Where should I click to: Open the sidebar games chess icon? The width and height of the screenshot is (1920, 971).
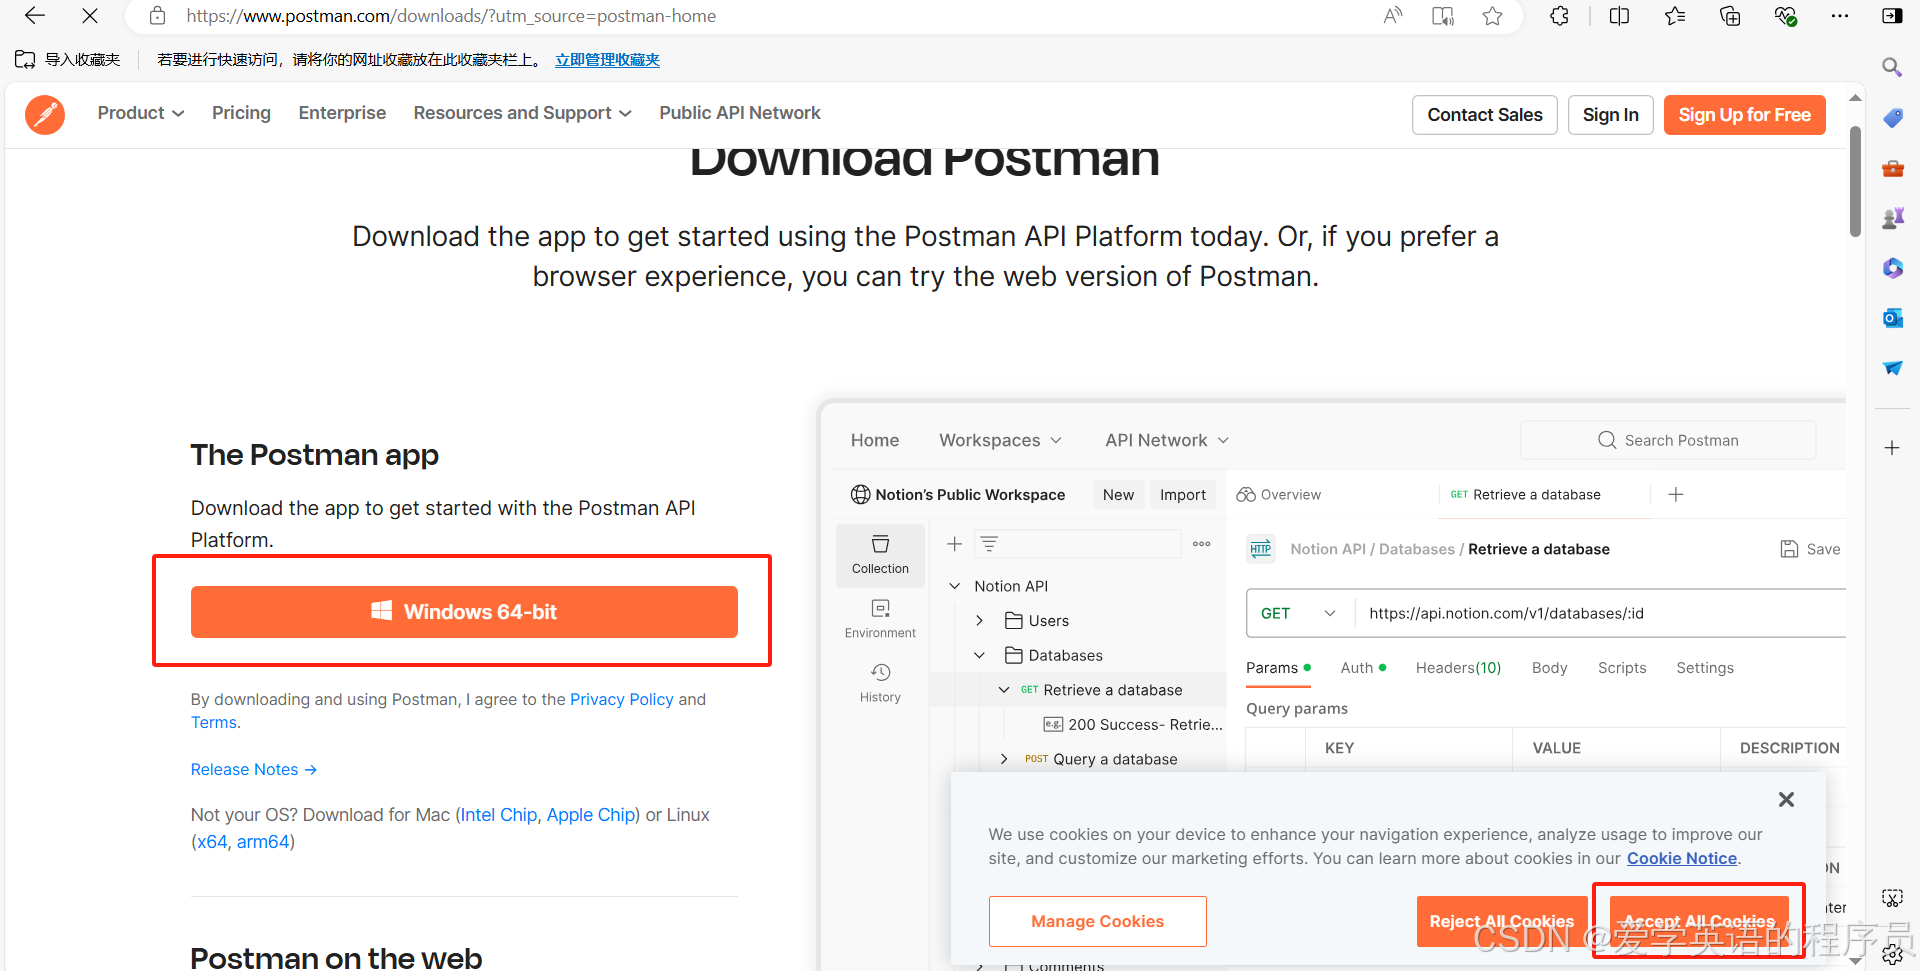pyautogui.click(x=1893, y=218)
